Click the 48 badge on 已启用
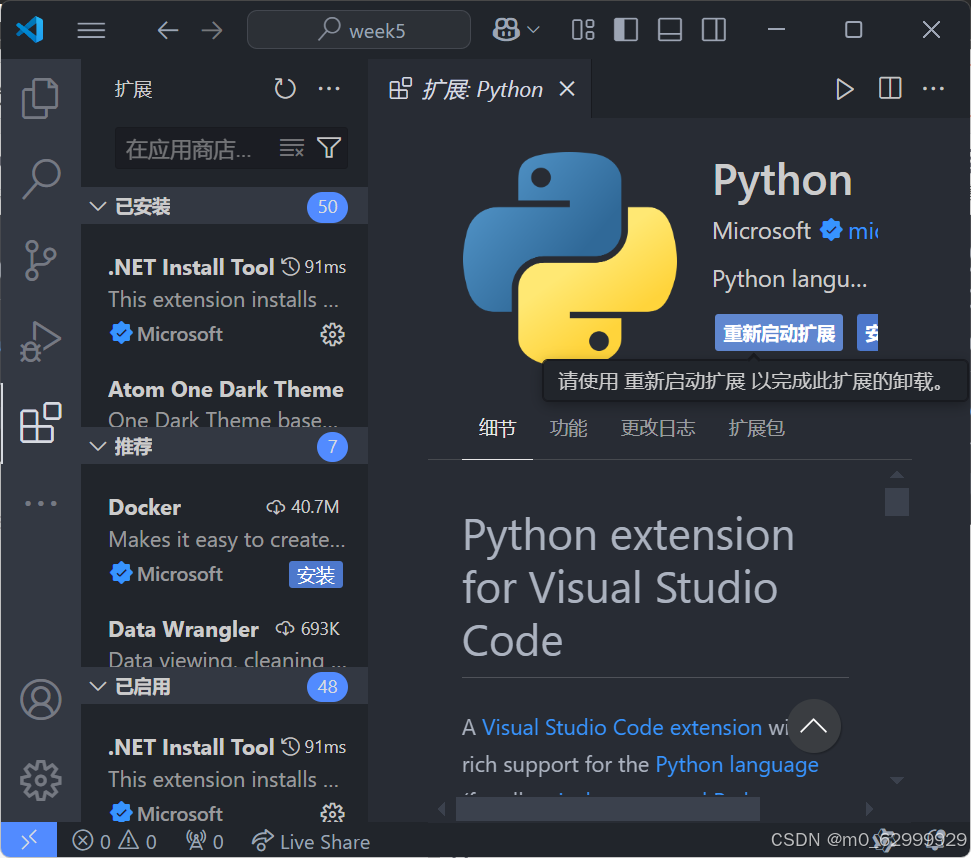This screenshot has height=858, width=971. [x=328, y=687]
